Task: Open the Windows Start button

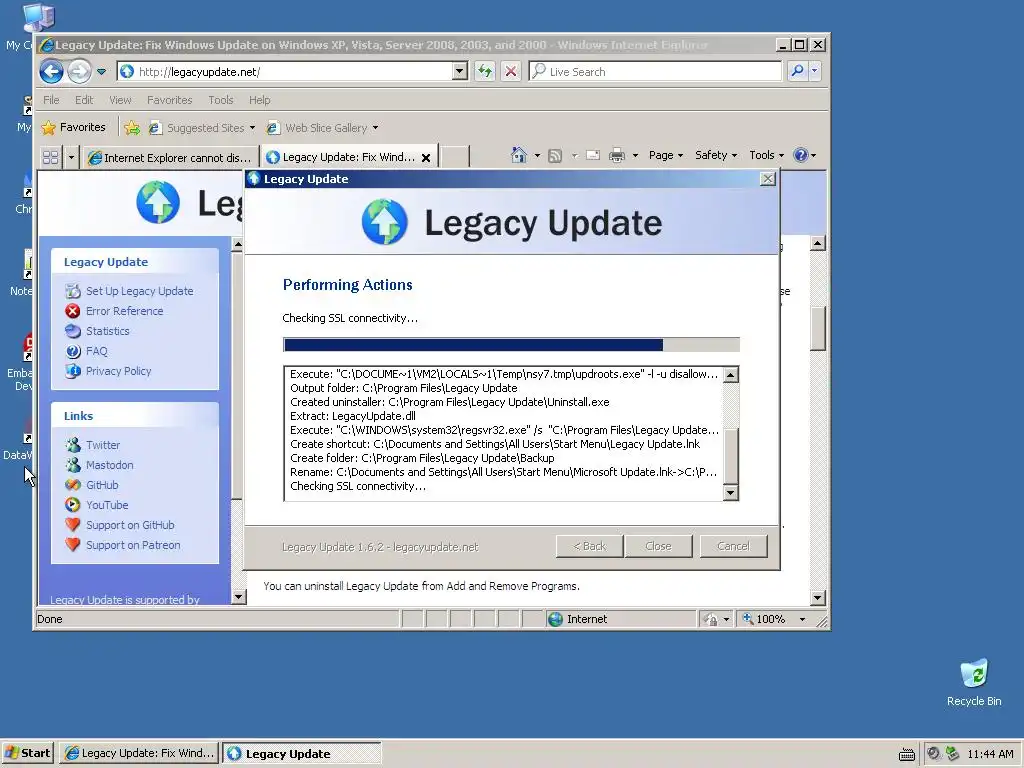Action: (27, 753)
